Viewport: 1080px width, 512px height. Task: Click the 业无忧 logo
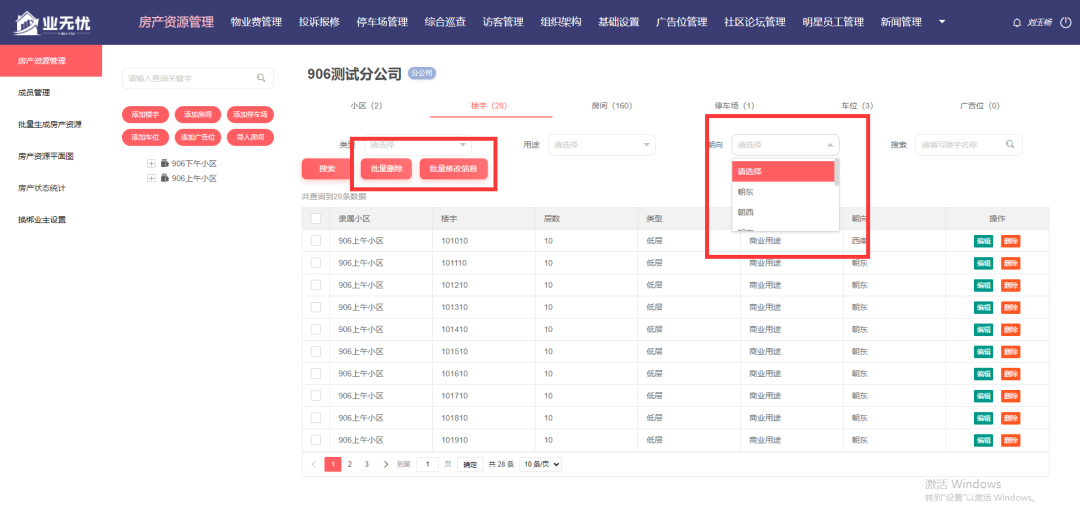coord(52,23)
